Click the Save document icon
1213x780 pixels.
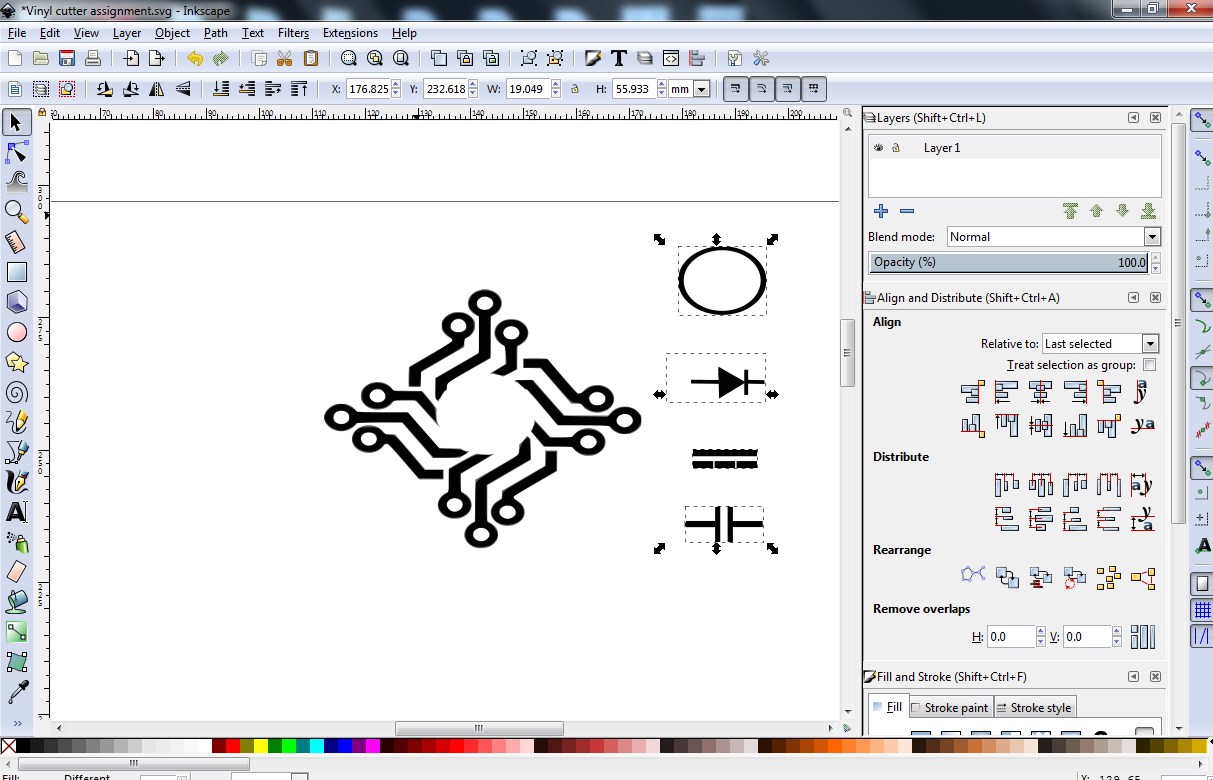(x=67, y=59)
